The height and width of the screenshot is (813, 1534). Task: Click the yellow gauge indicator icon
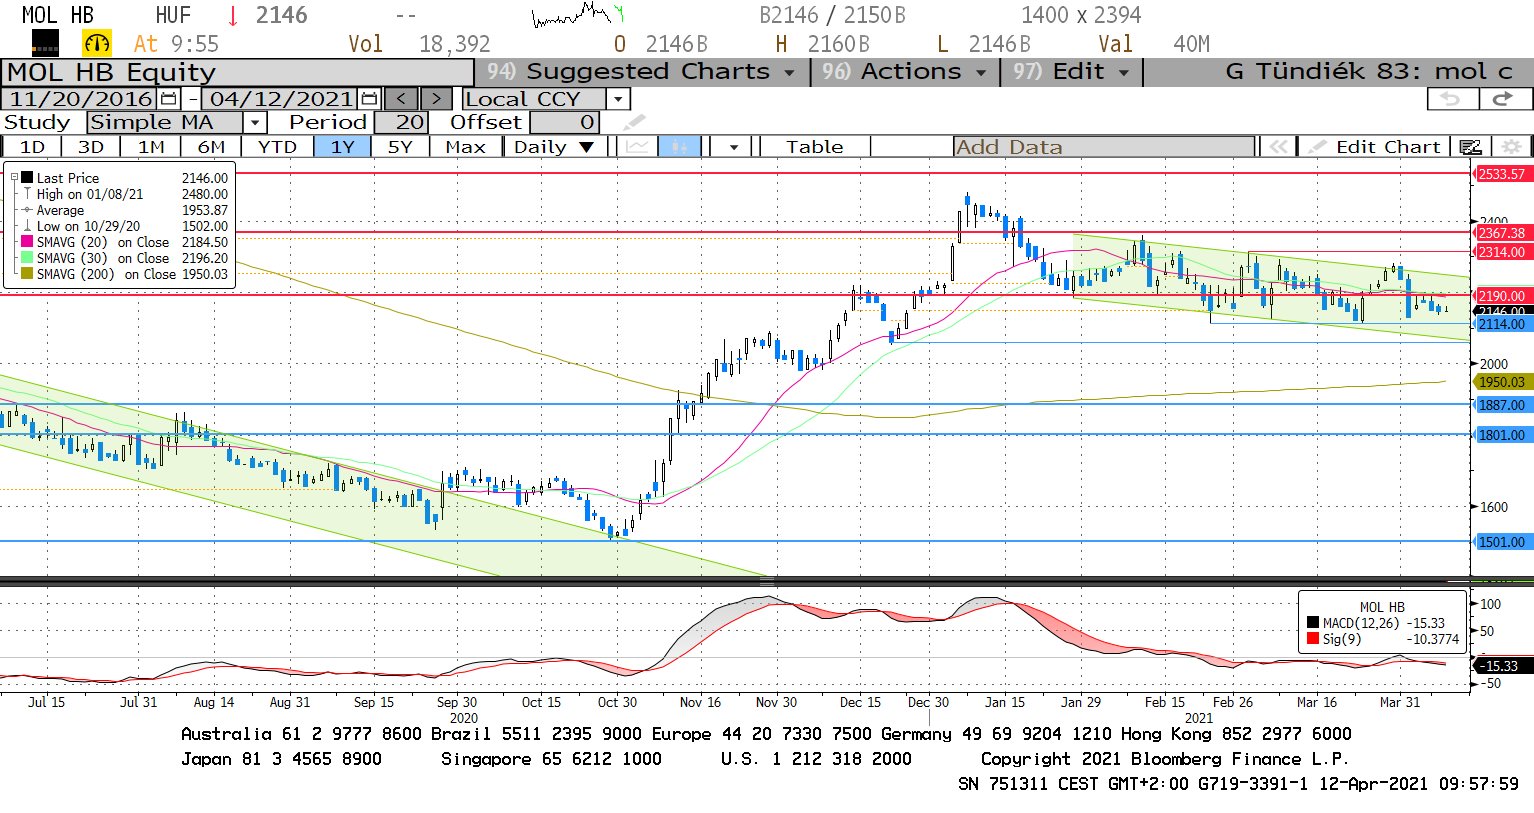pos(97,44)
